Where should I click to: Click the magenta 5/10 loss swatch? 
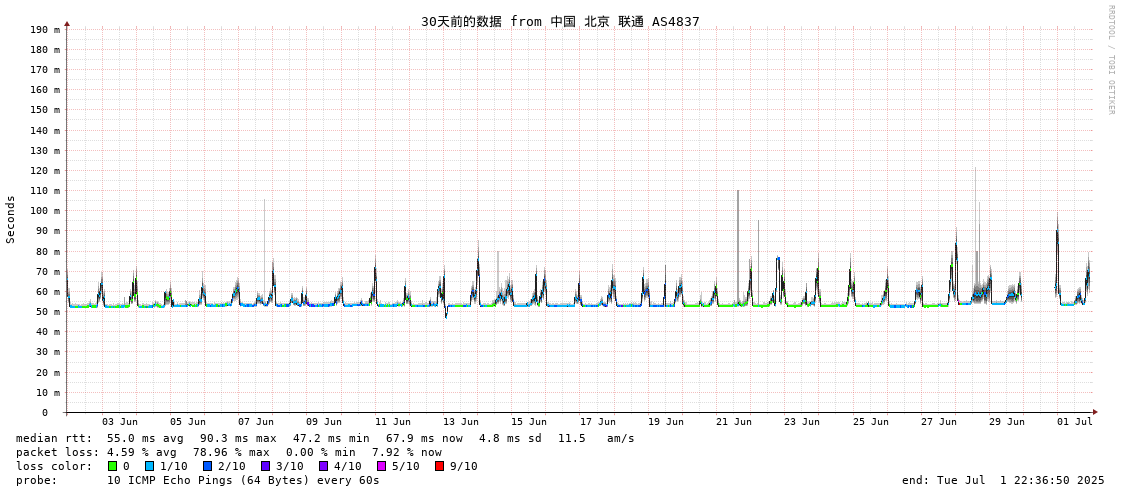[x=382, y=466]
